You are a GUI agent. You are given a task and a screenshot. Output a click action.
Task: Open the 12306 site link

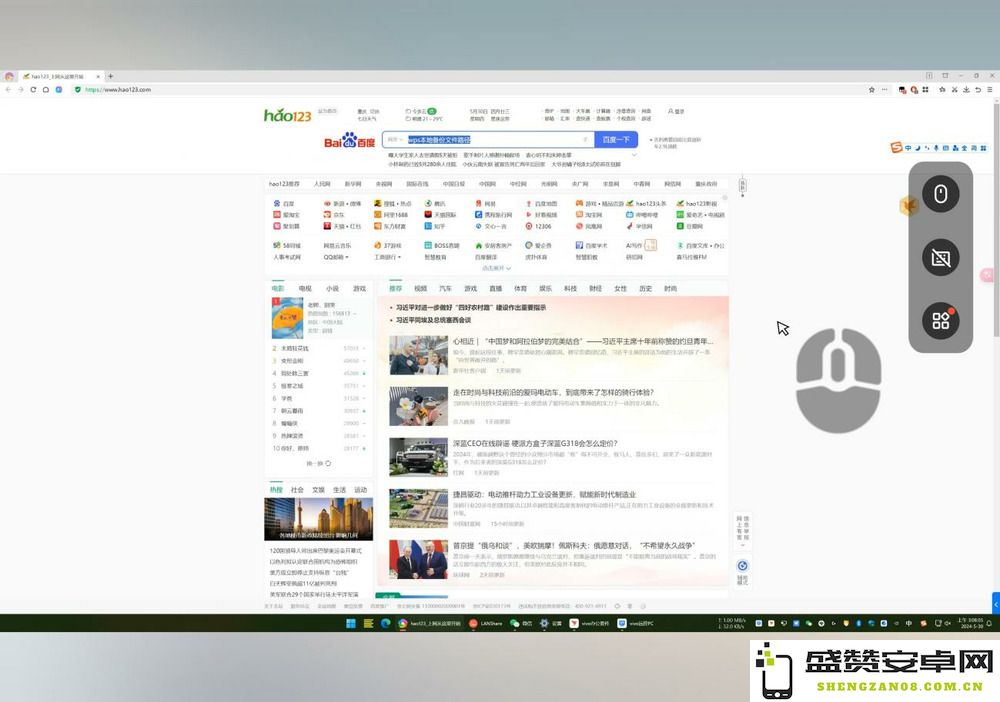(x=539, y=226)
